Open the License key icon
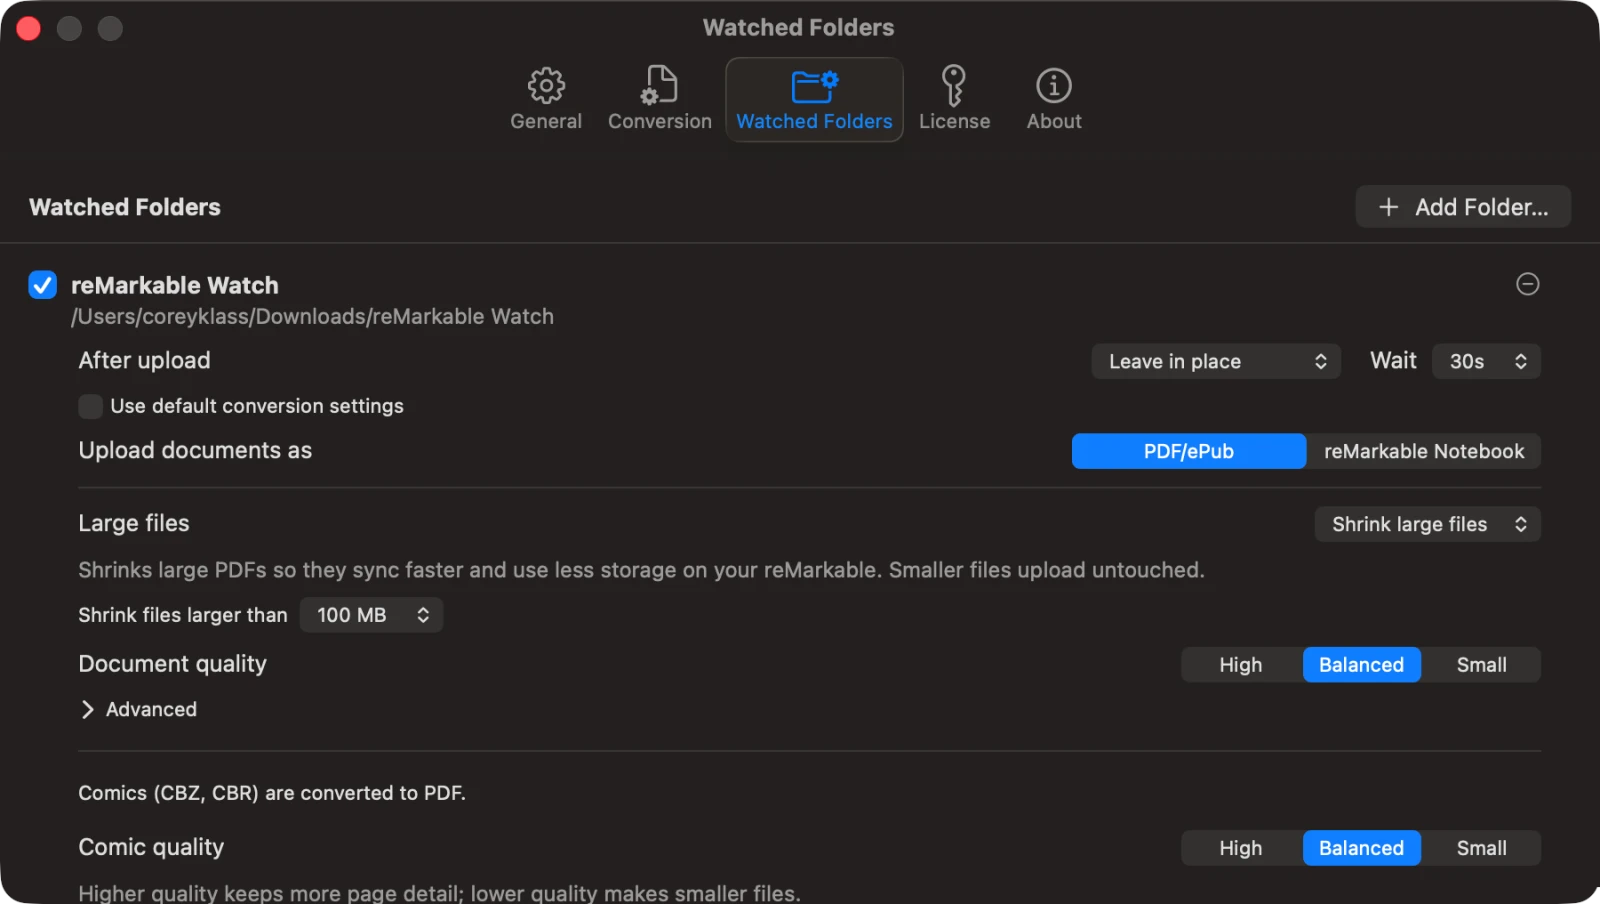1600x904 pixels. (954, 86)
